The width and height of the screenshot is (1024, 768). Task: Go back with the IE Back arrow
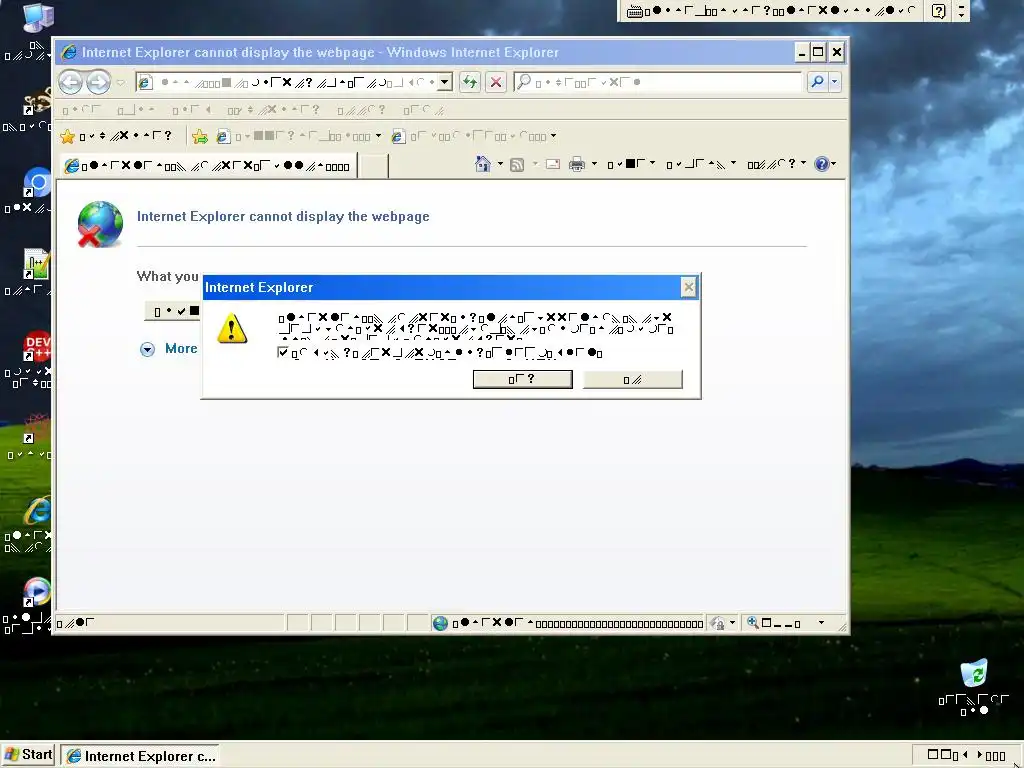[x=71, y=82]
